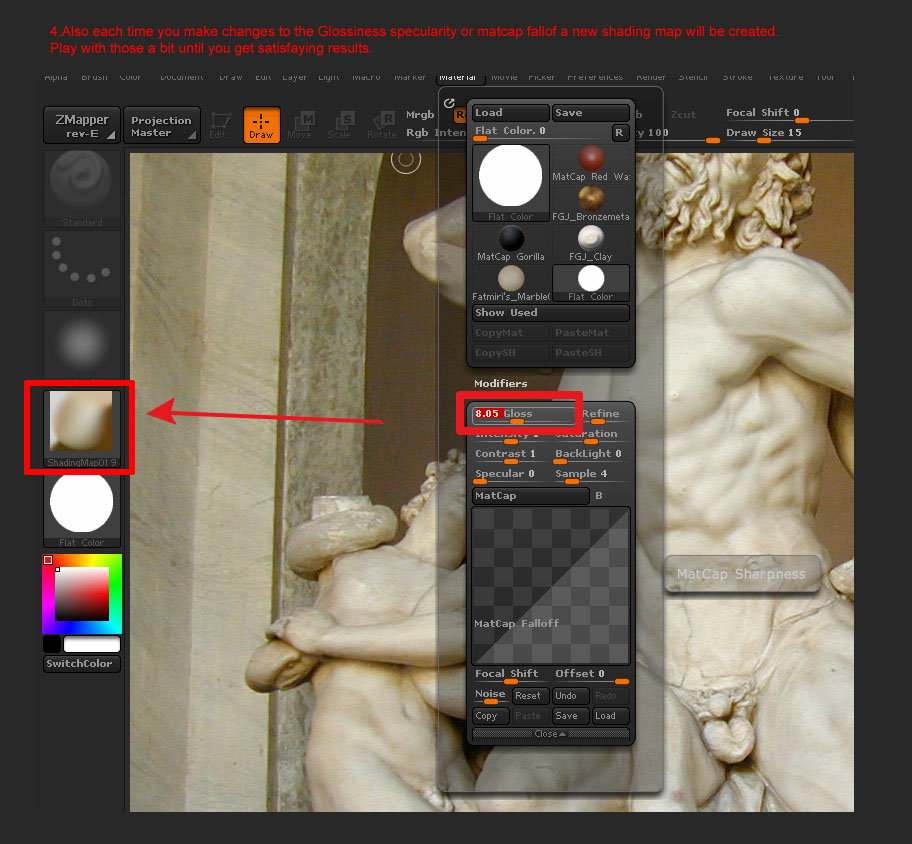The width and height of the screenshot is (912, 844).
Task: Open the Alpha menu
Action: pyautogui.click(x=56, y=77)
